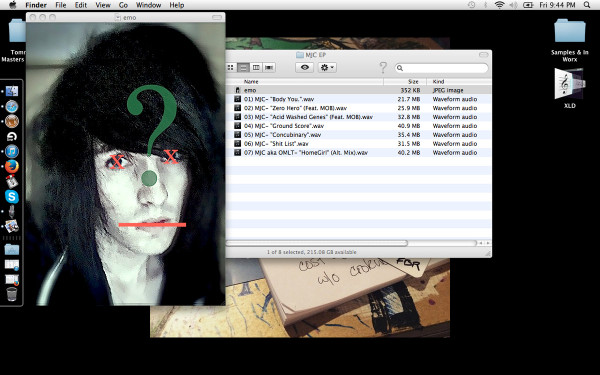
Task: Open the Help menu
Action: [x=177, y=5]
